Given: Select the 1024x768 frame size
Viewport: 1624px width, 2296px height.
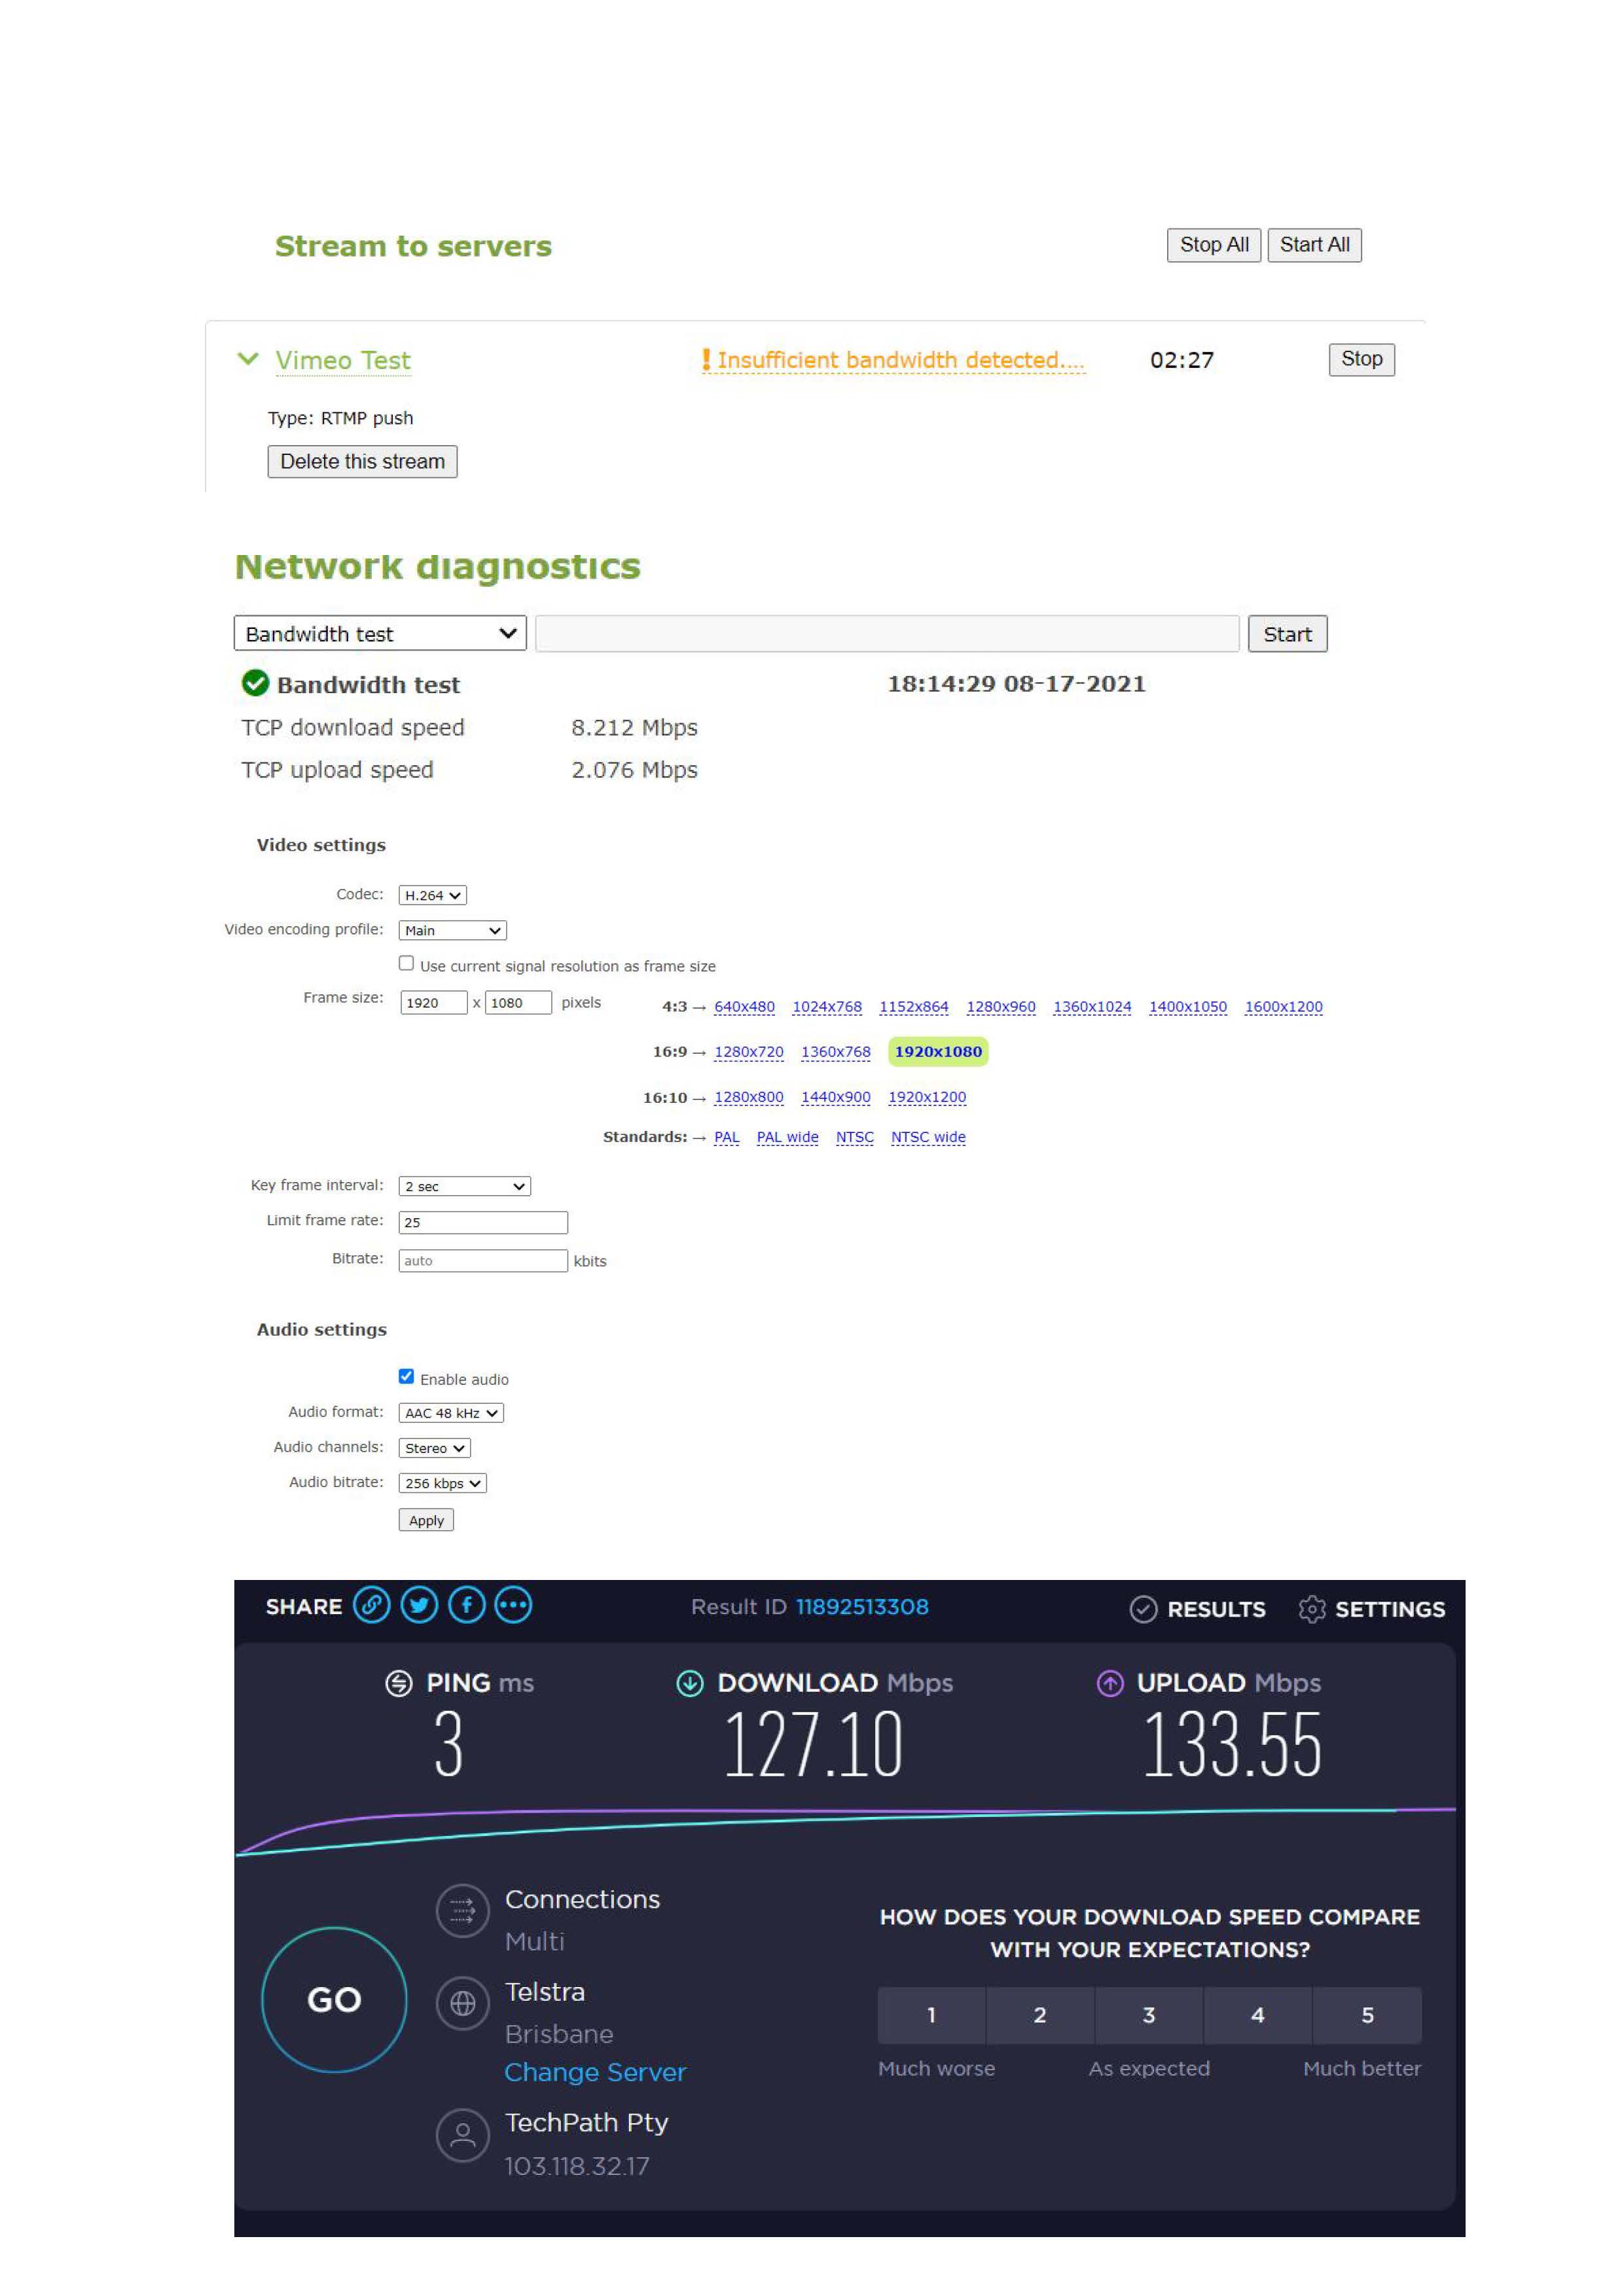Looking at the screenshot, I should tap(827, 1007).
